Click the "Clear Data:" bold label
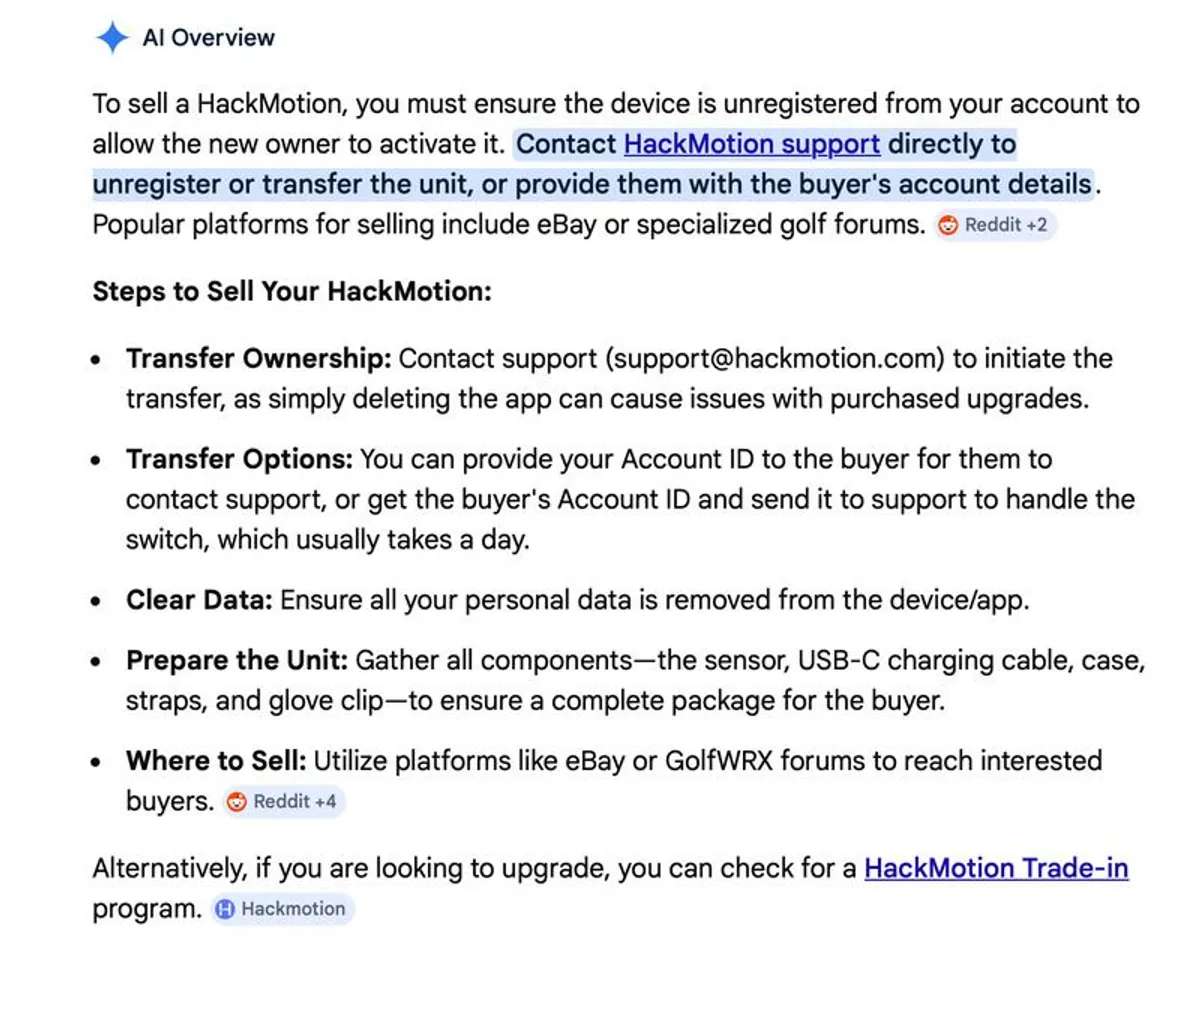This screenshot has height=1011, width=1200. [199, 600]
